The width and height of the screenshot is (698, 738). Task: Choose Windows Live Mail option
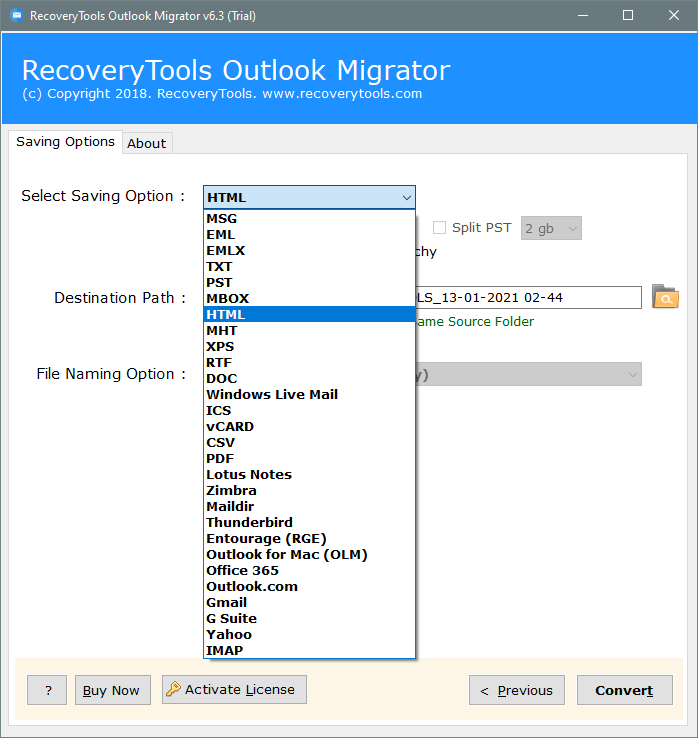(x=309, y=394)
